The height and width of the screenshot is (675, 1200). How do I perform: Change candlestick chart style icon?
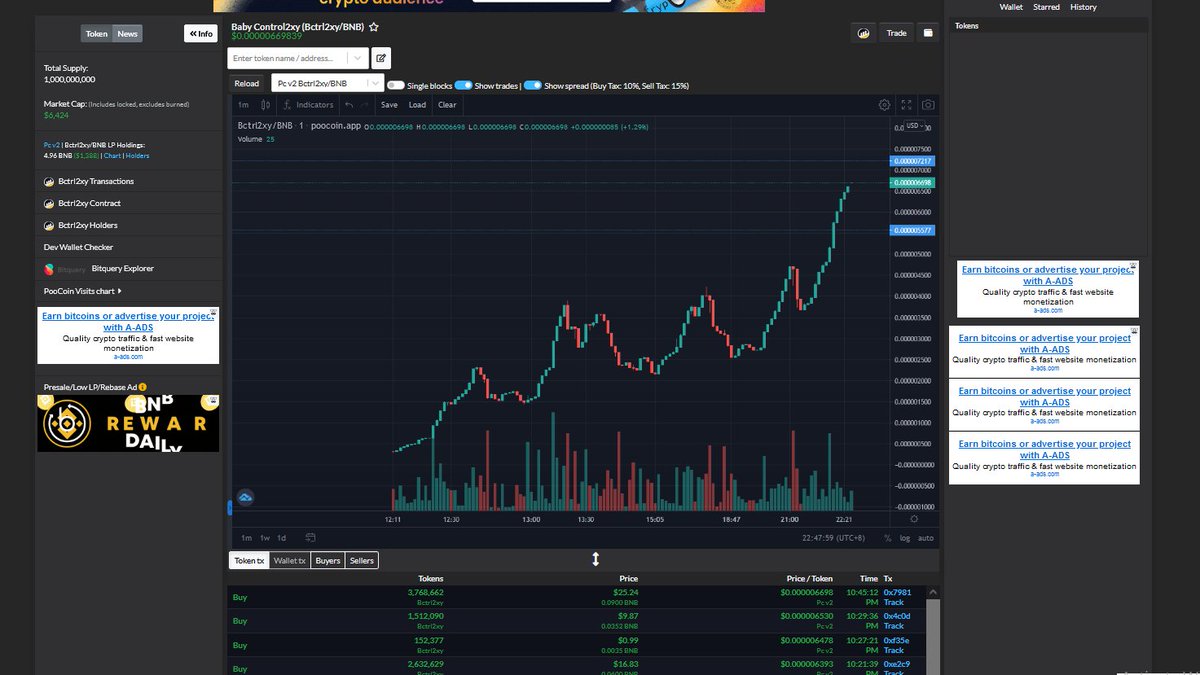click(x=266, y=104)
